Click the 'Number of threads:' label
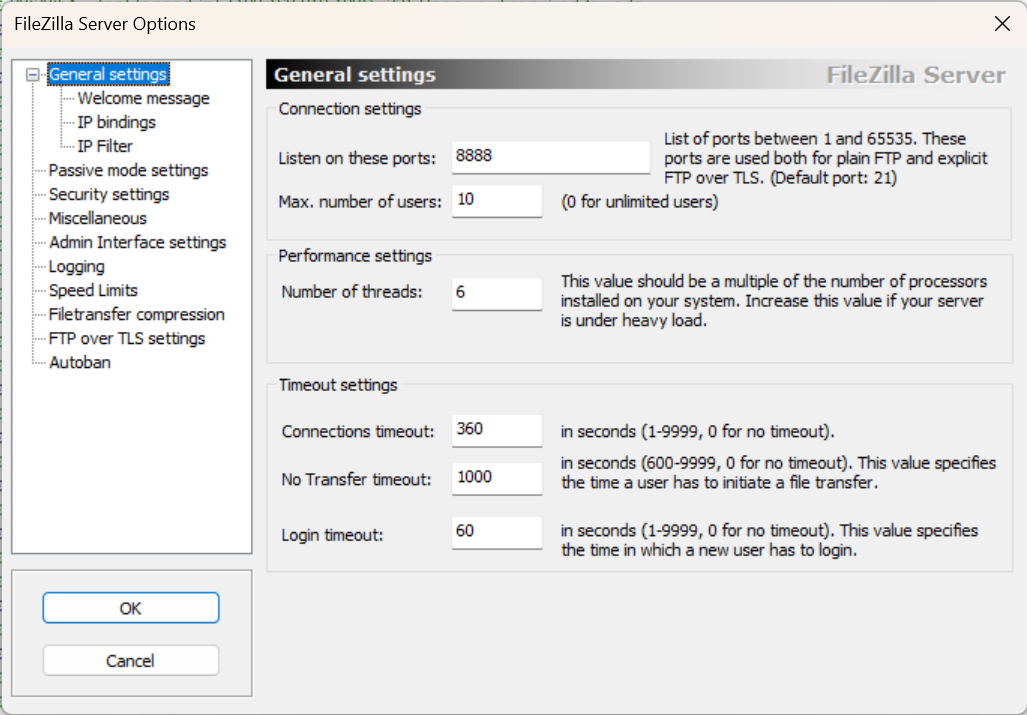 (352, 292)
